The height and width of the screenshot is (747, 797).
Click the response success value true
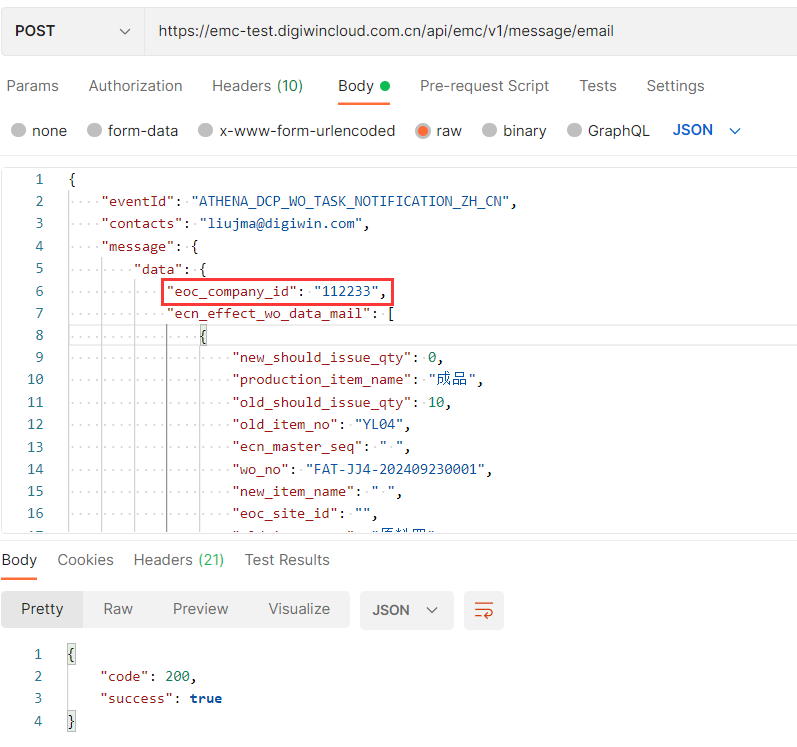point(206,699)
